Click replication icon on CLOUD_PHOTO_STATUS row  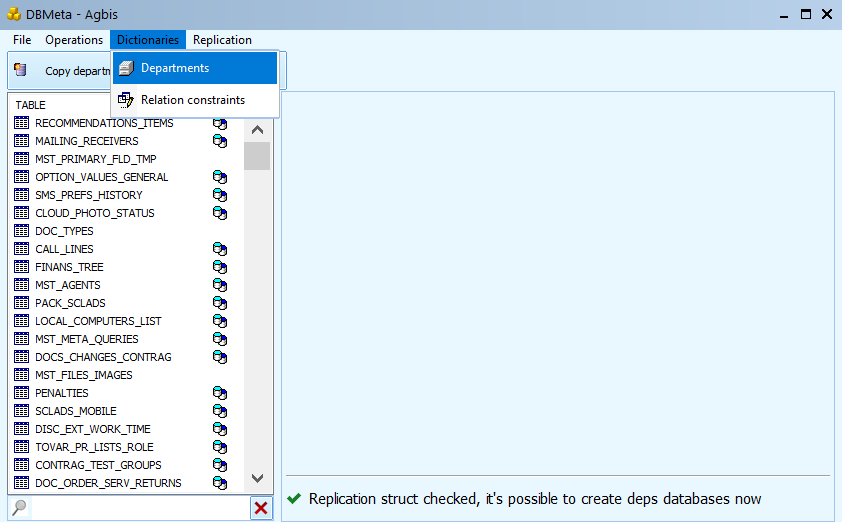pos(220,213)
